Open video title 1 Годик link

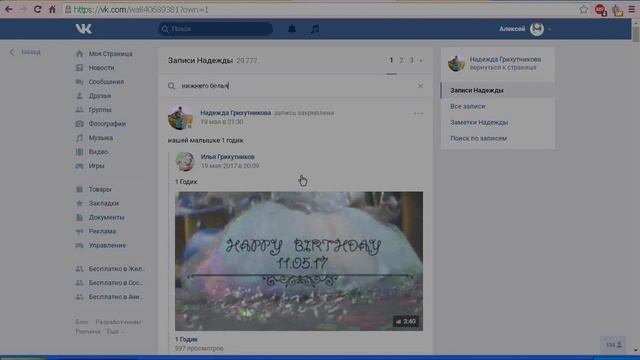pos(187,339)
